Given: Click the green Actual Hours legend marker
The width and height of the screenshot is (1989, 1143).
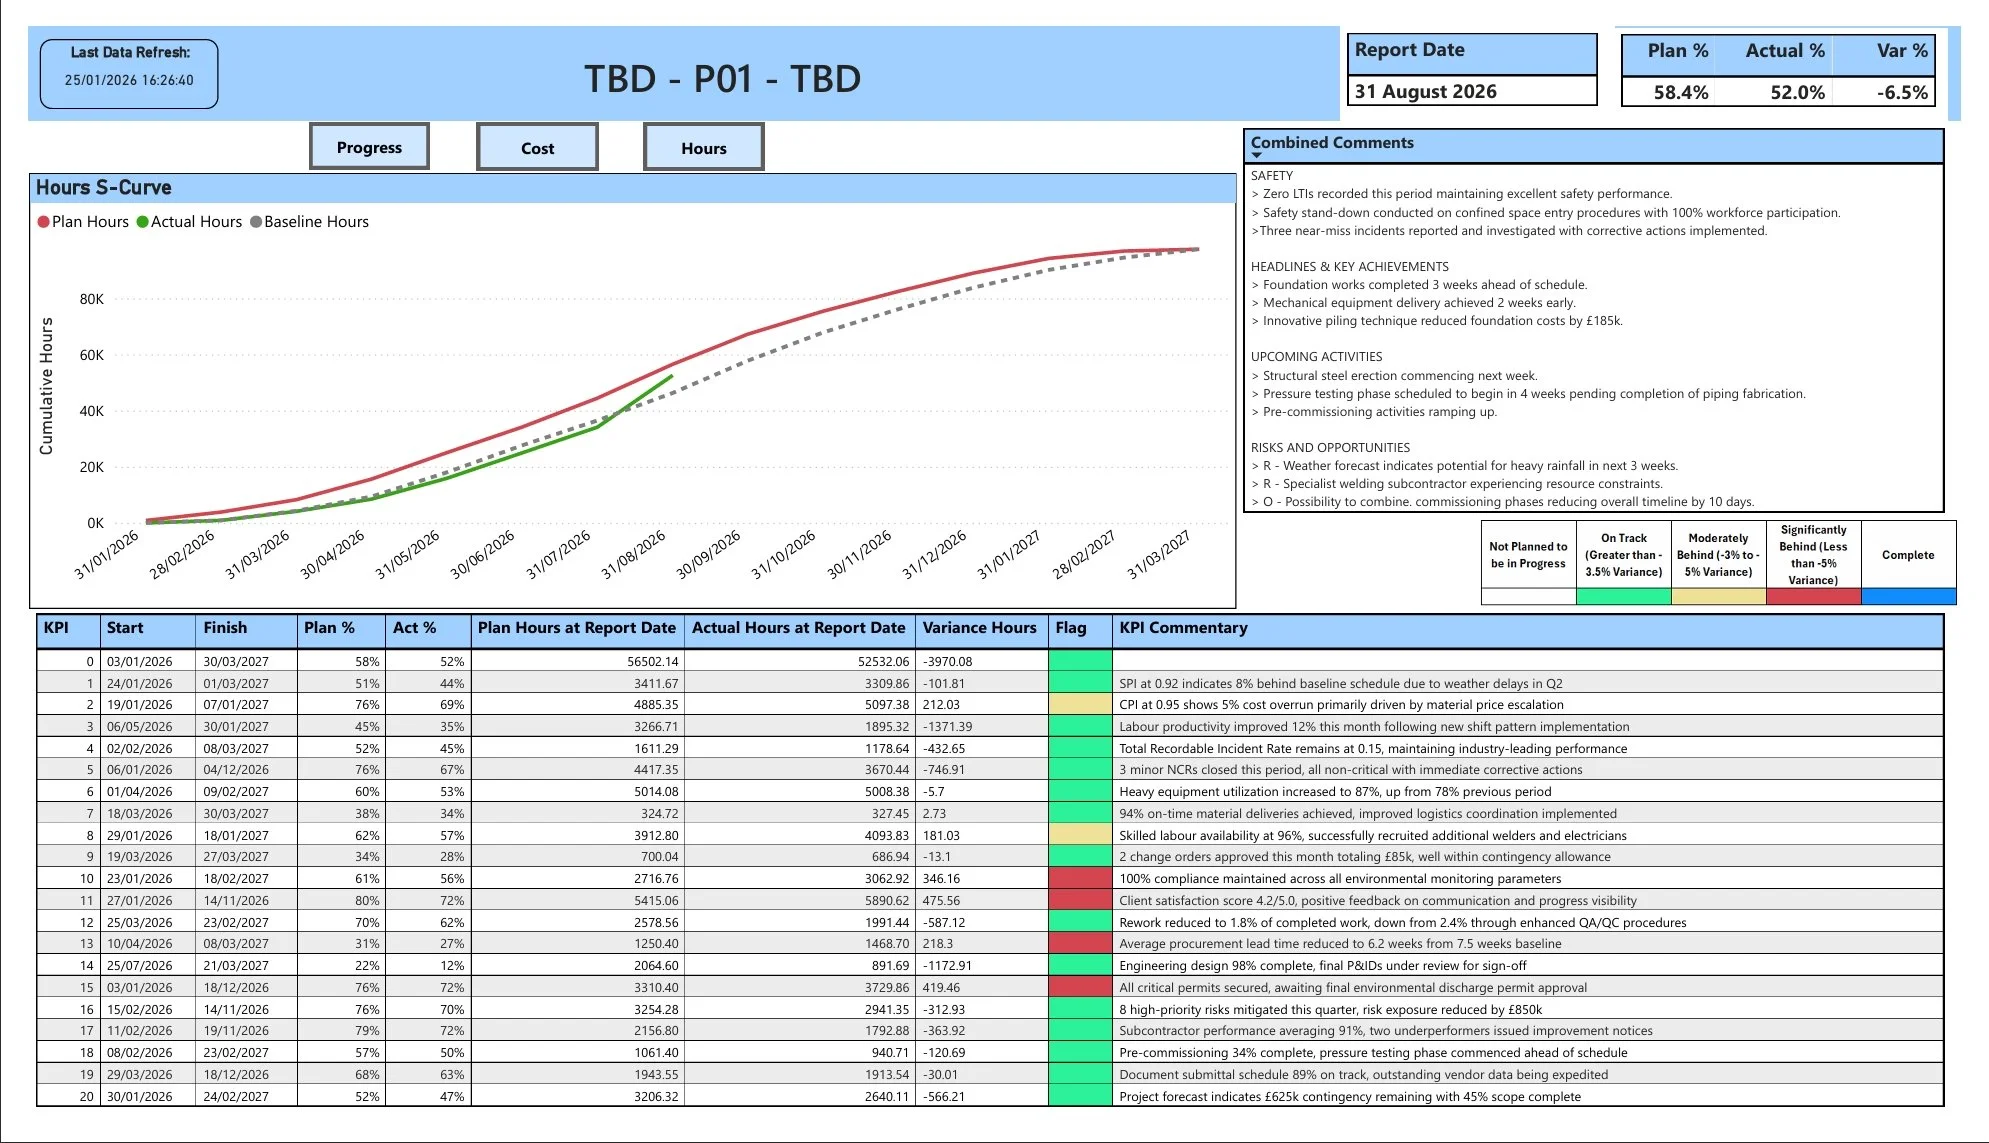Looking at the screenshot, I should click(142, 221).
